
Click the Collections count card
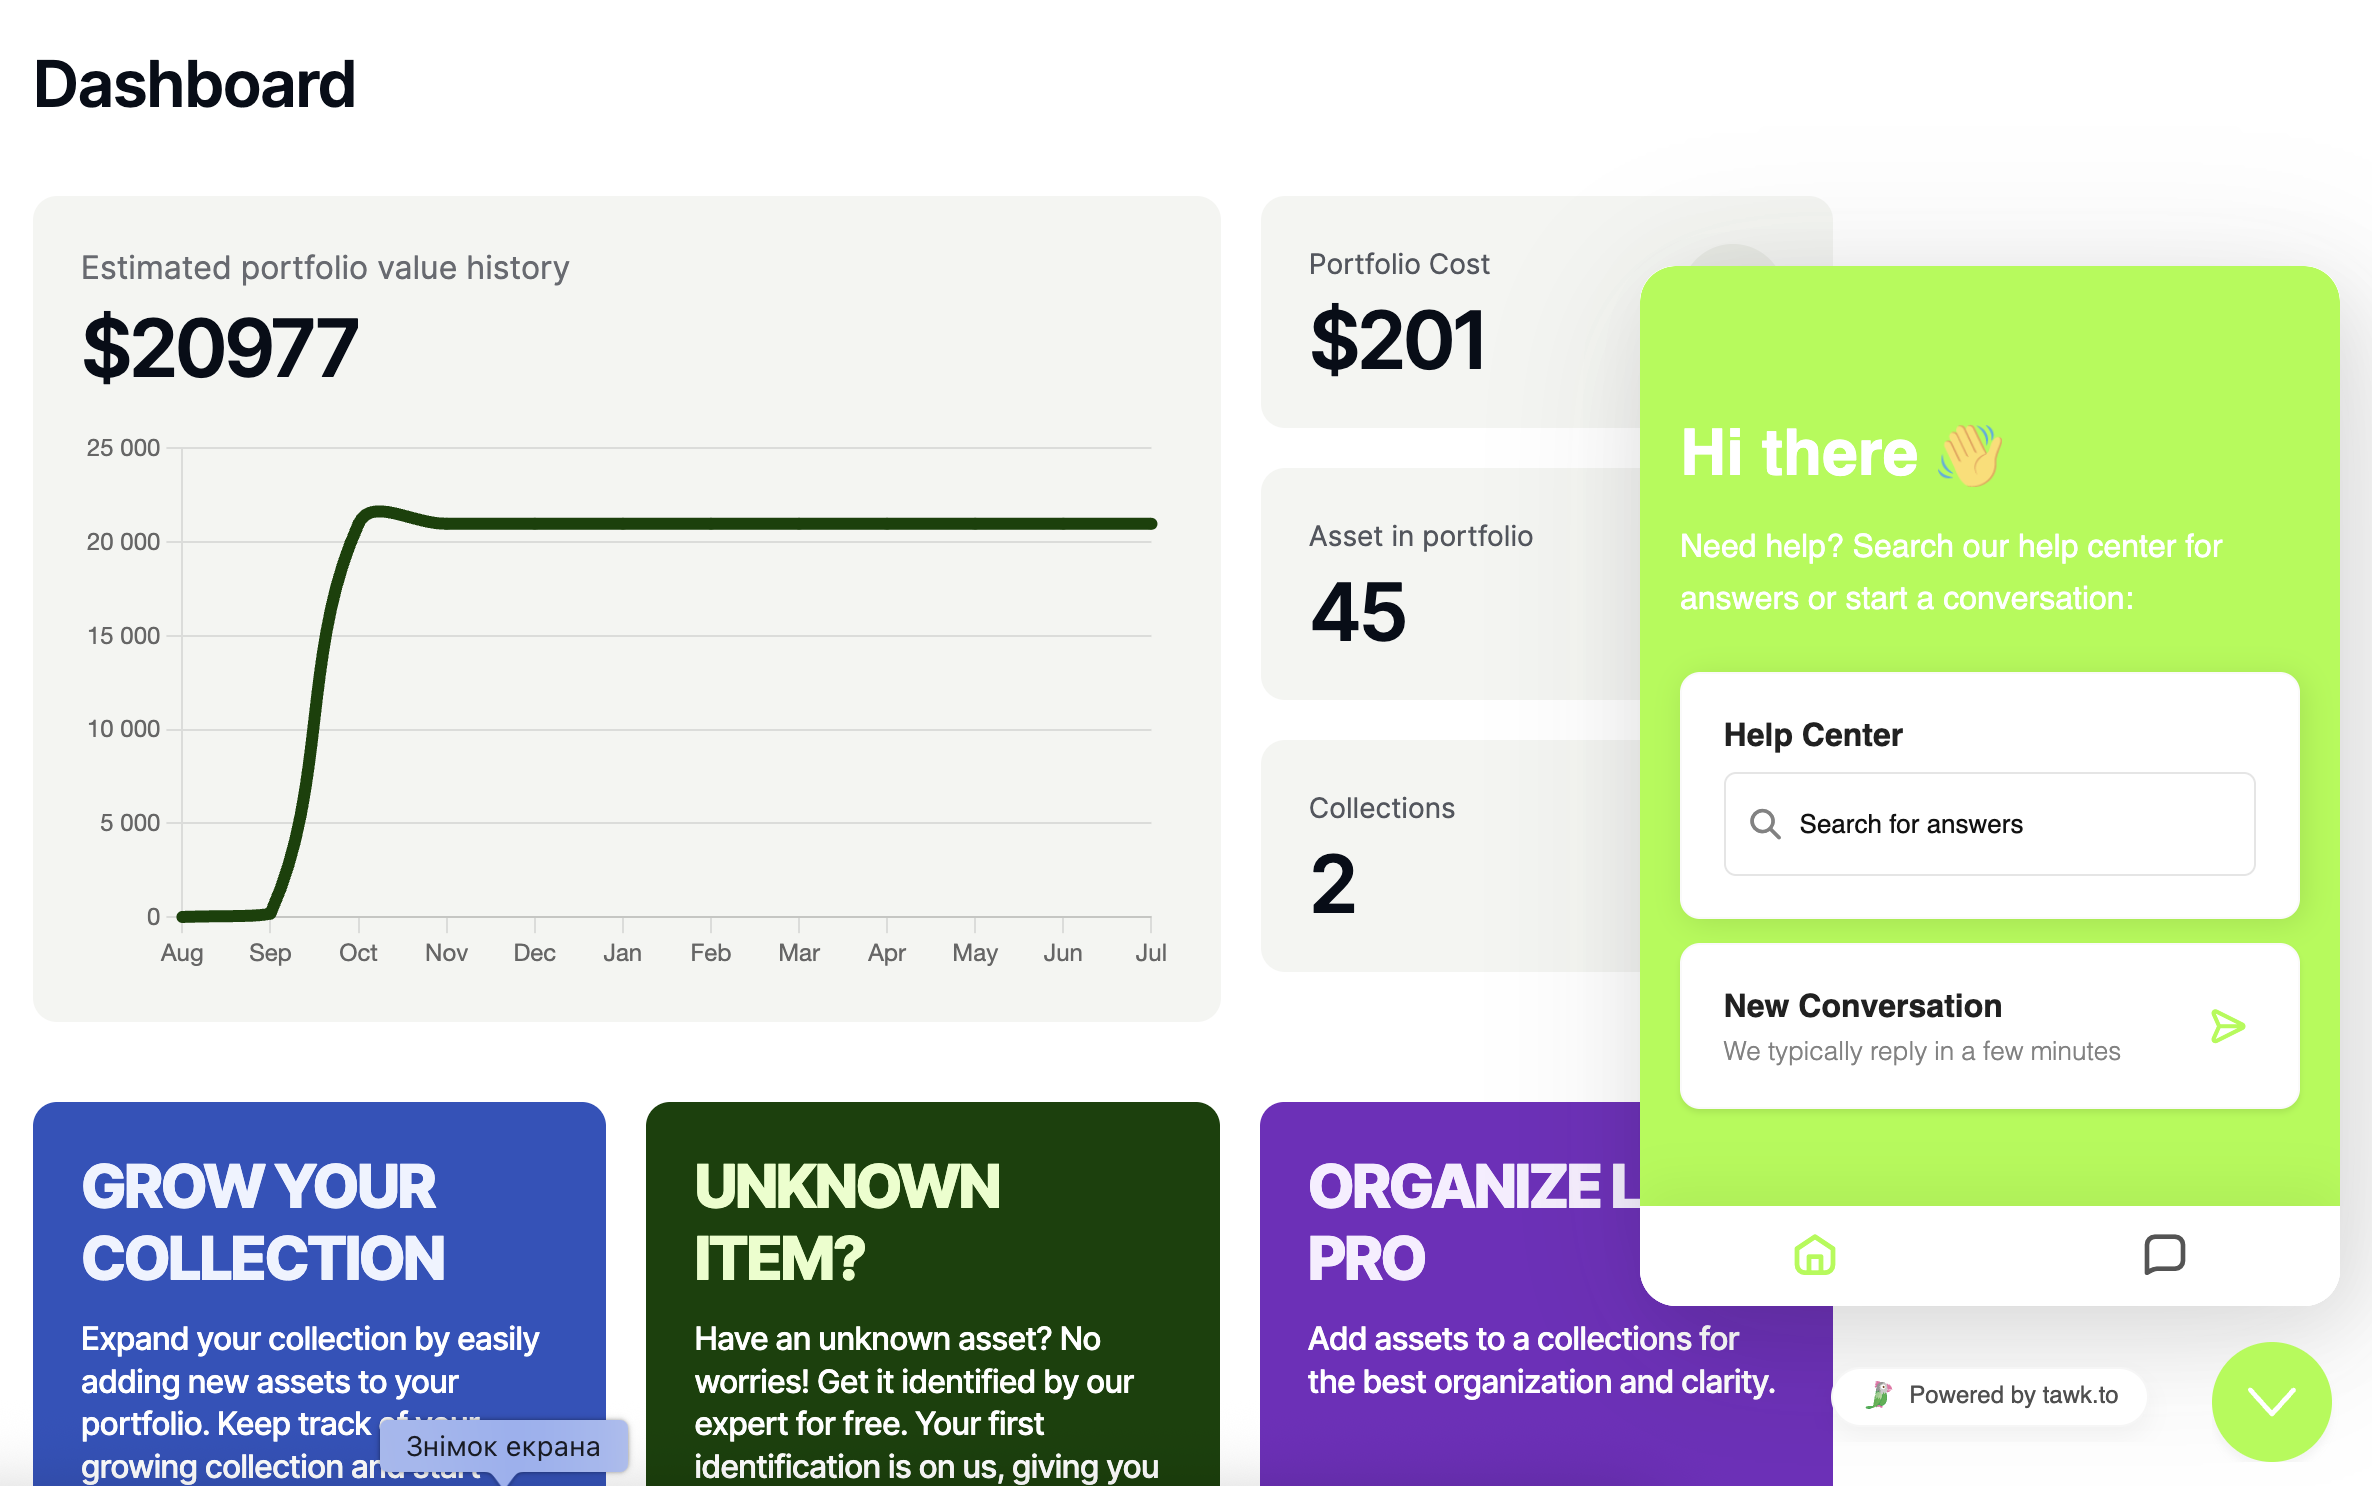pos(1450,856)
